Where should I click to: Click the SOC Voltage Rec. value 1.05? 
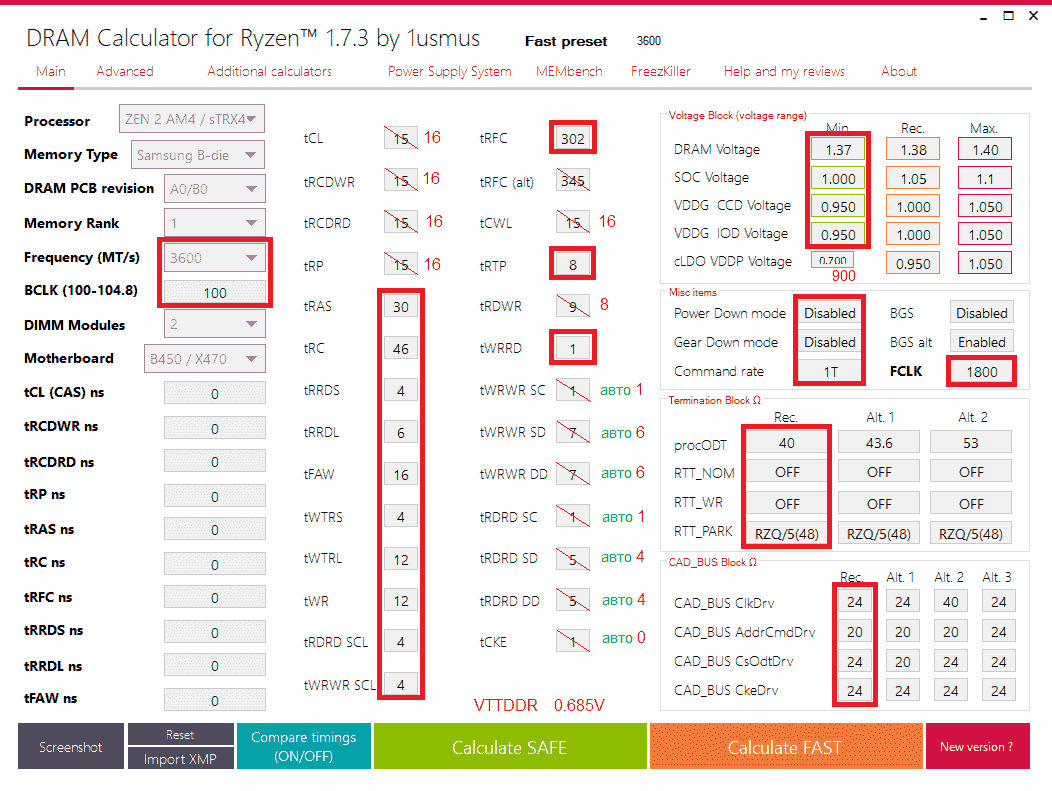[x=913, y=178]
